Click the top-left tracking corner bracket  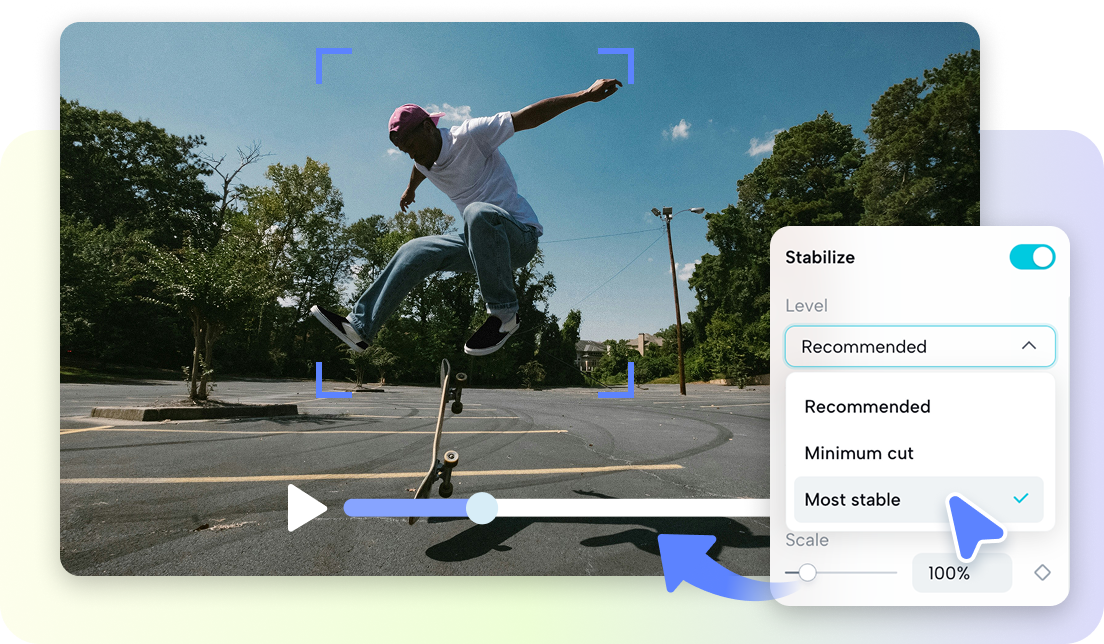334,63
